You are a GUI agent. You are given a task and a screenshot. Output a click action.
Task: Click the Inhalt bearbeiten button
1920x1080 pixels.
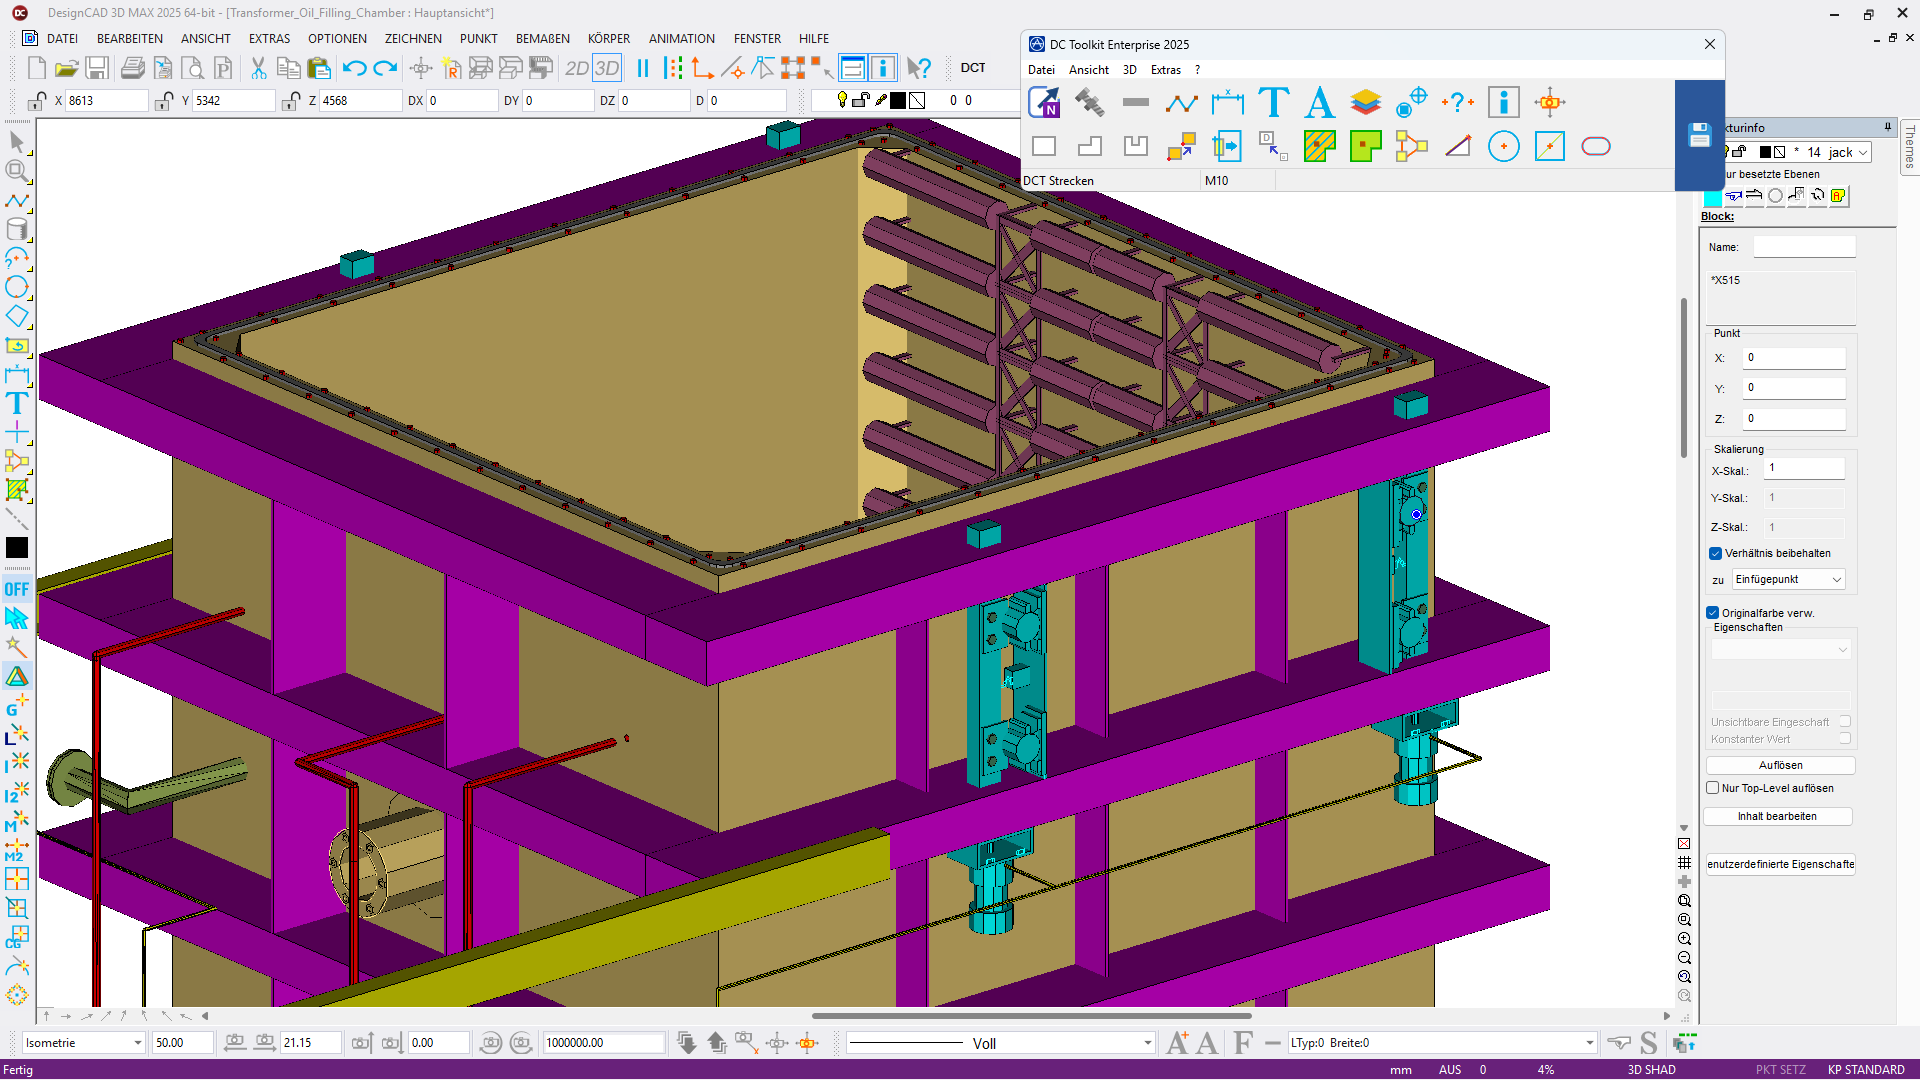tap(1777, 817)
